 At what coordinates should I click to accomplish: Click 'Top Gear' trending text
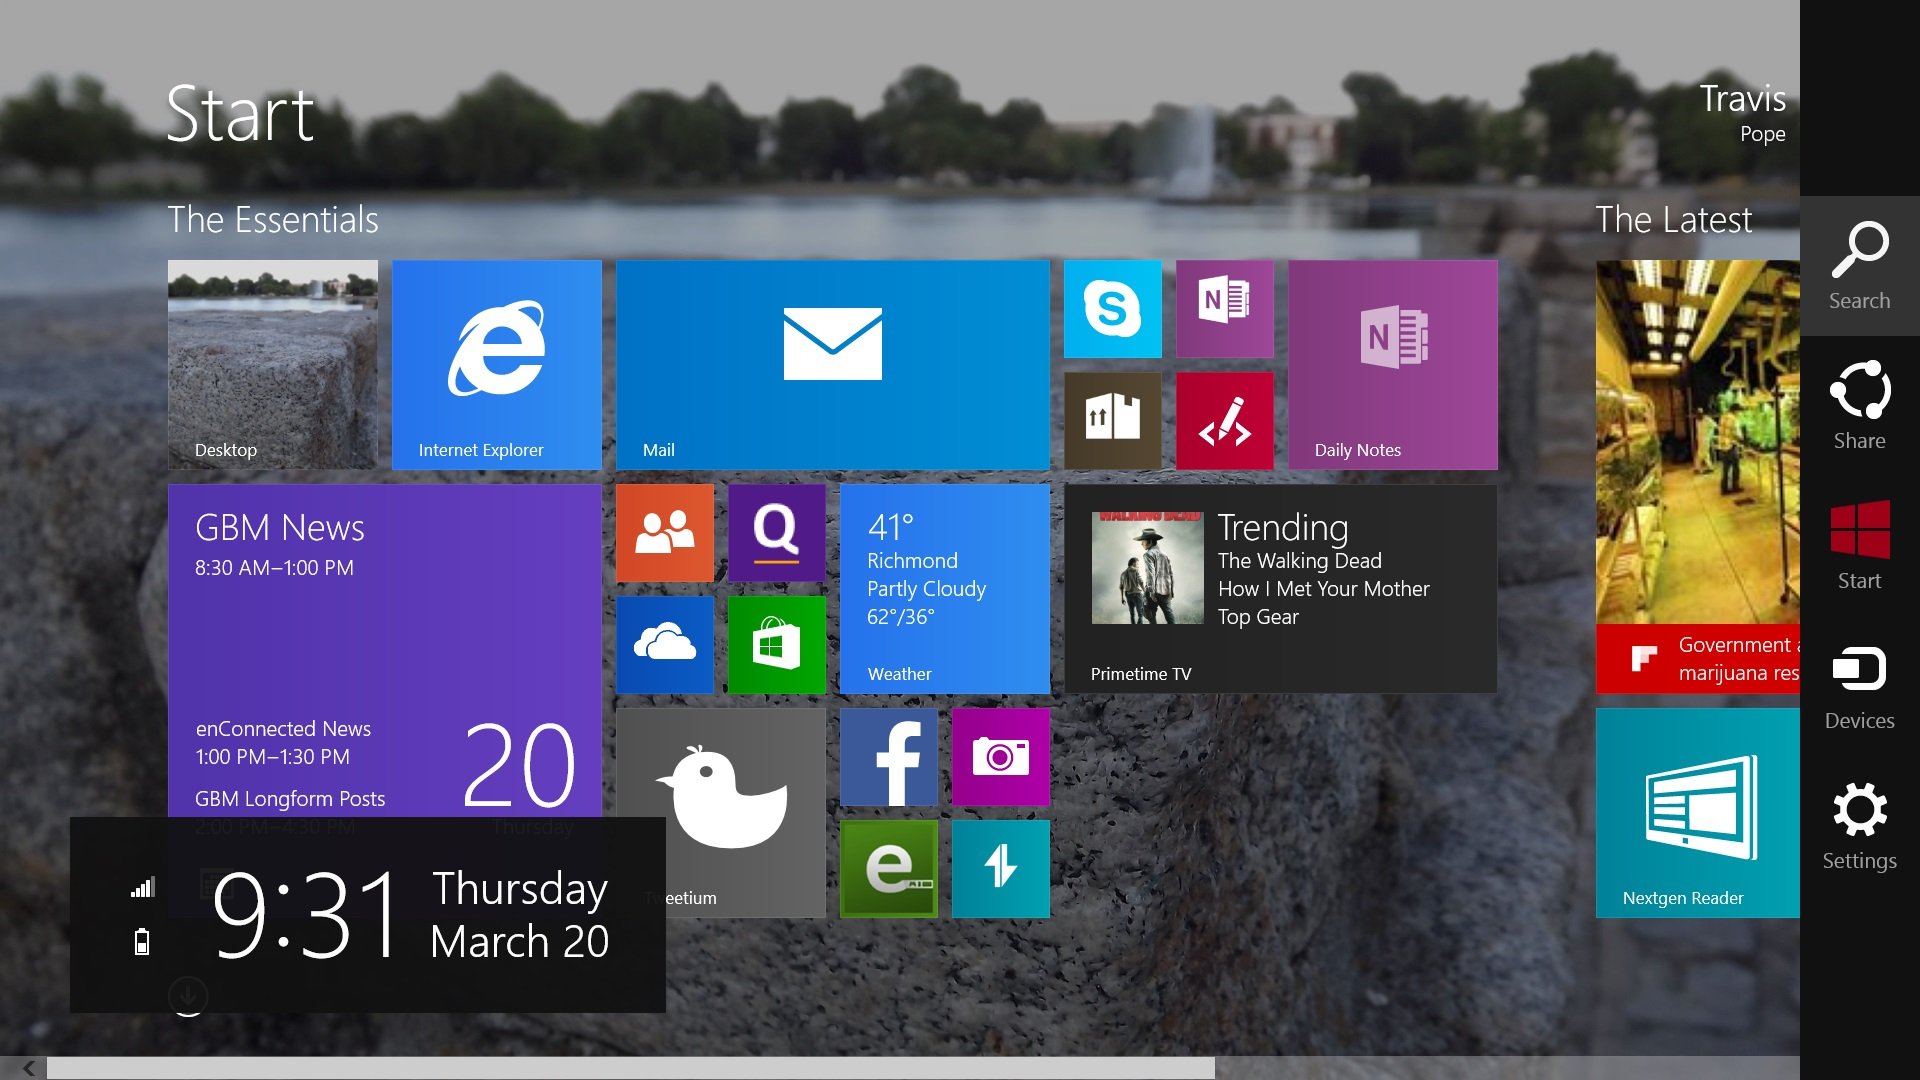(1258, 617)
